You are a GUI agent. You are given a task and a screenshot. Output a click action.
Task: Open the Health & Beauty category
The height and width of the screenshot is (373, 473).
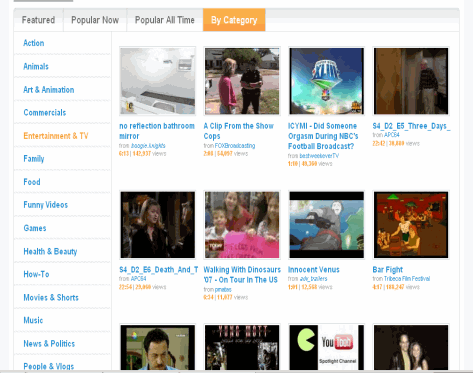tap(50, 251)
